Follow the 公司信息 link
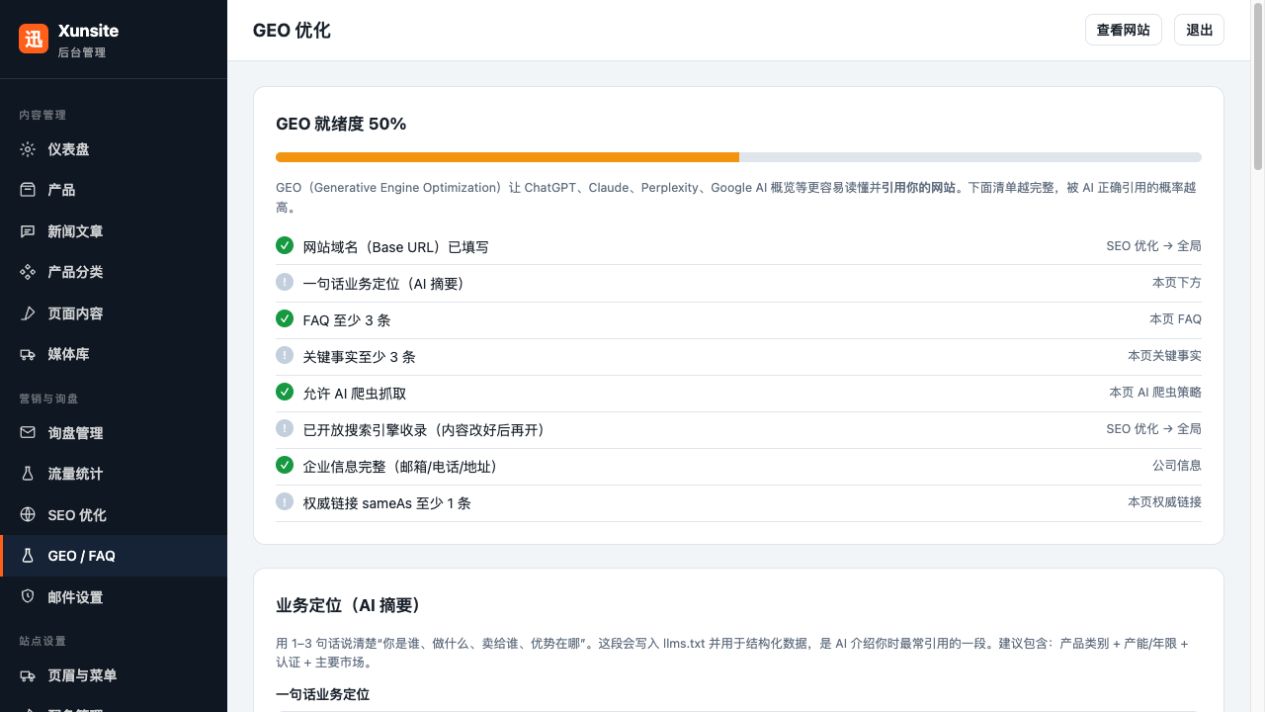Viewport: 1265px width, 712px height. coord(1177,465)
